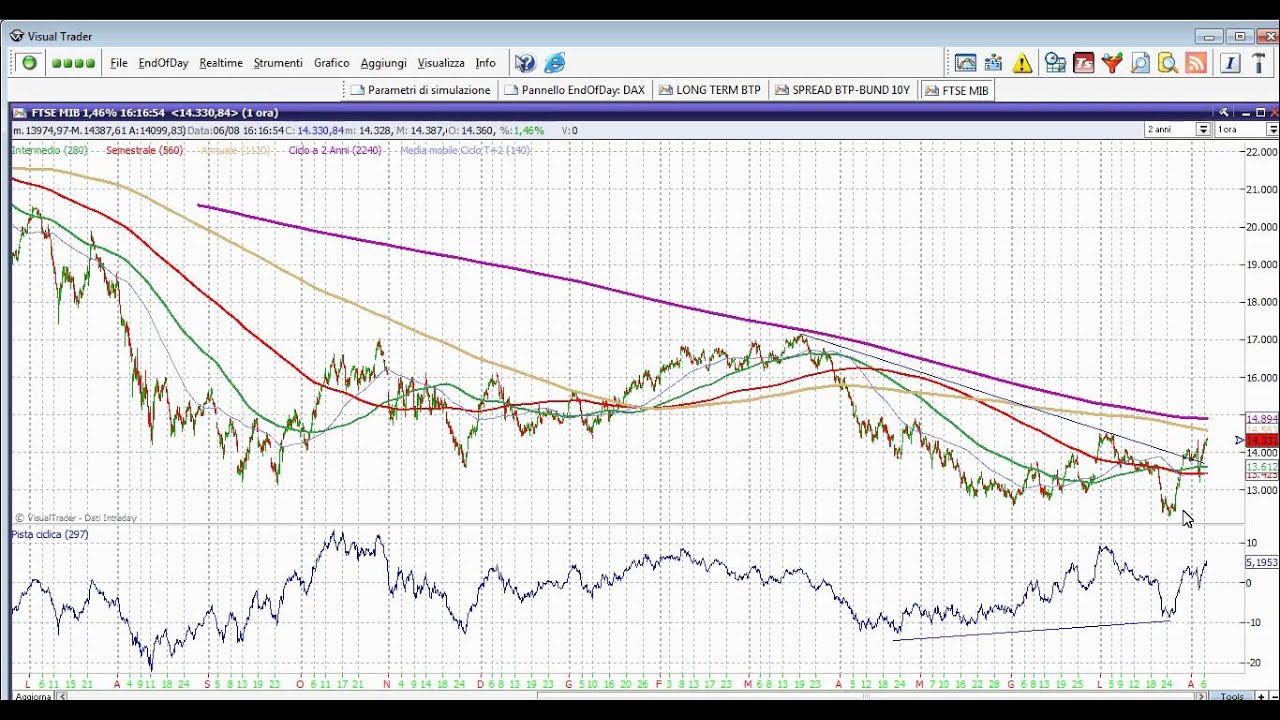Launch the red Ts trading system icon
Screen dimensions: 1280x720
(1083, 63)
